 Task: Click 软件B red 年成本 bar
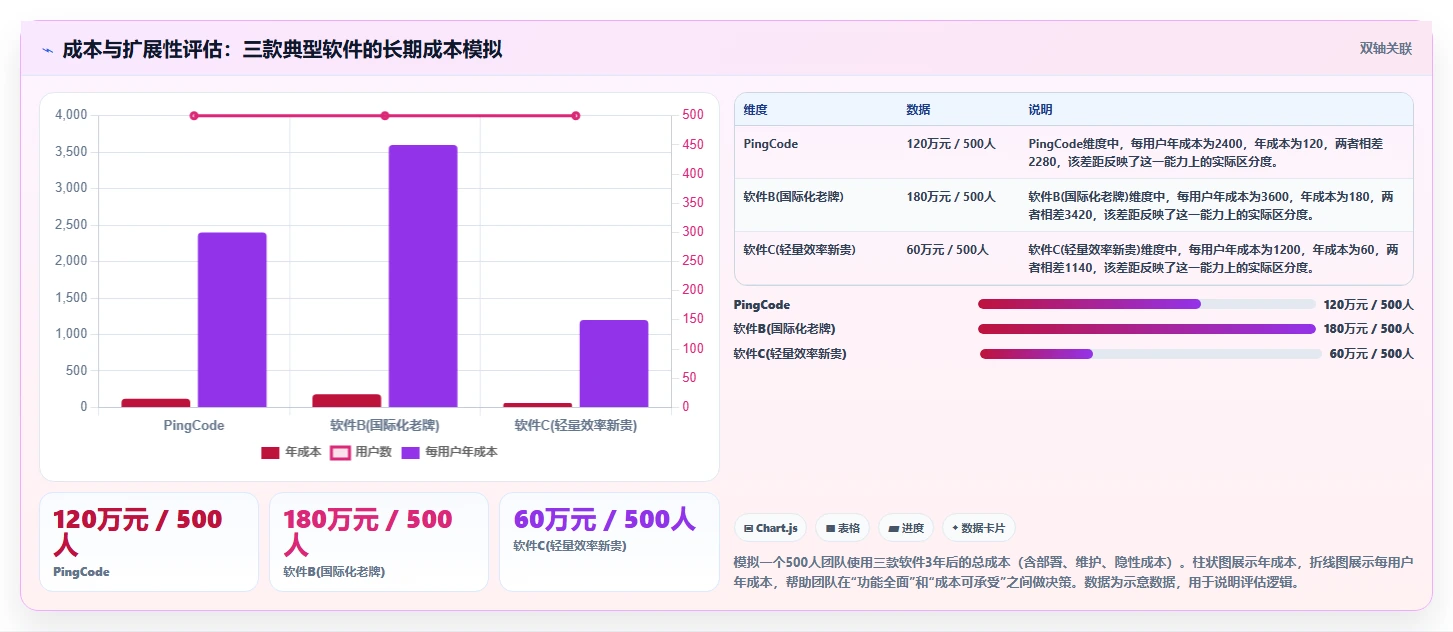click(347, 400)
